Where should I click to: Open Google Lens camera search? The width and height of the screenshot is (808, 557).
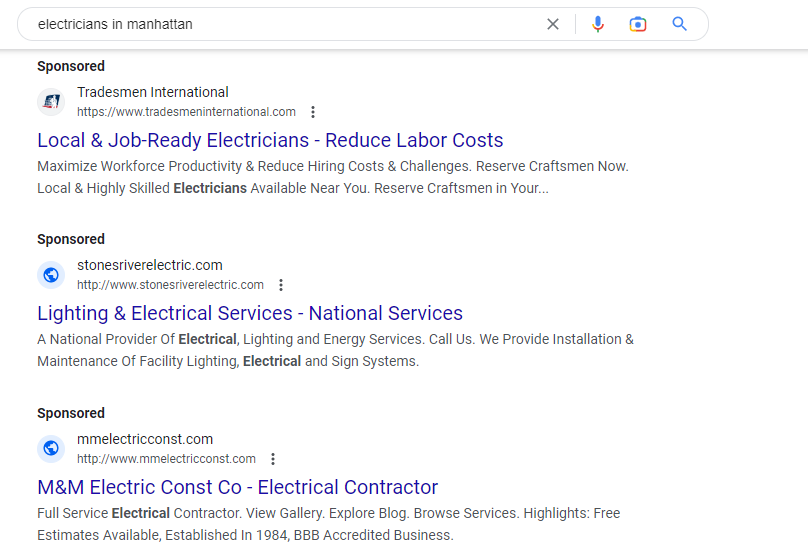638,24
